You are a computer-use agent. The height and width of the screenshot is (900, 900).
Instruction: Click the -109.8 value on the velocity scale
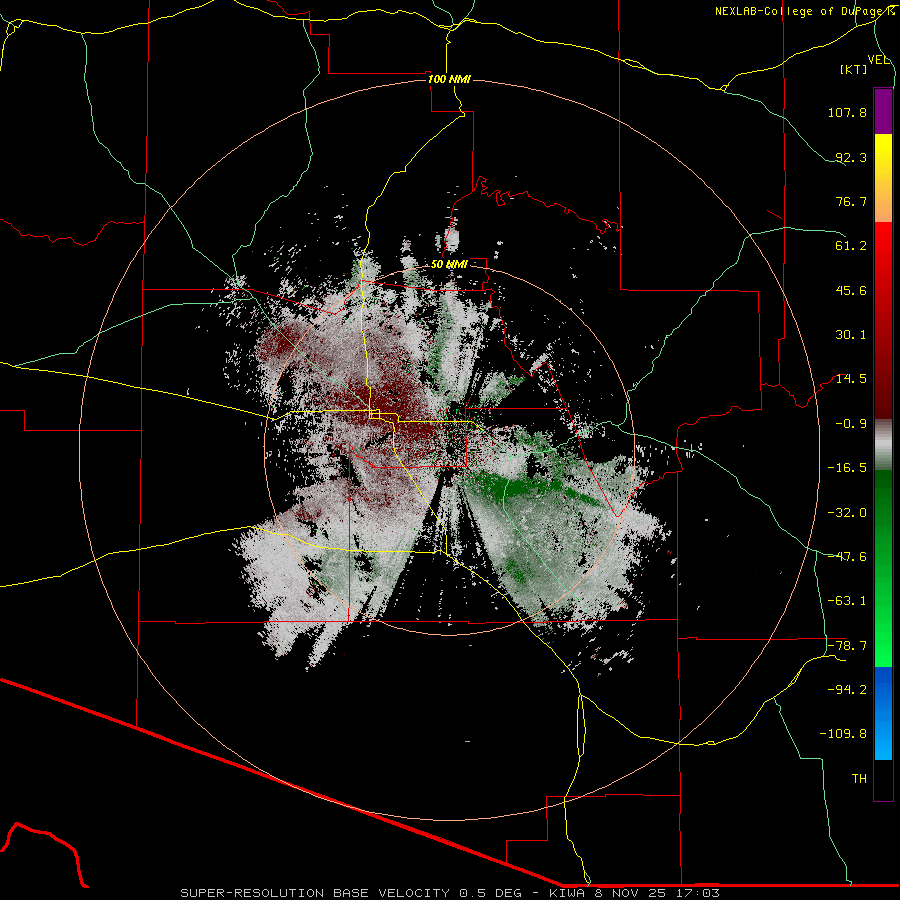point(844,734)
